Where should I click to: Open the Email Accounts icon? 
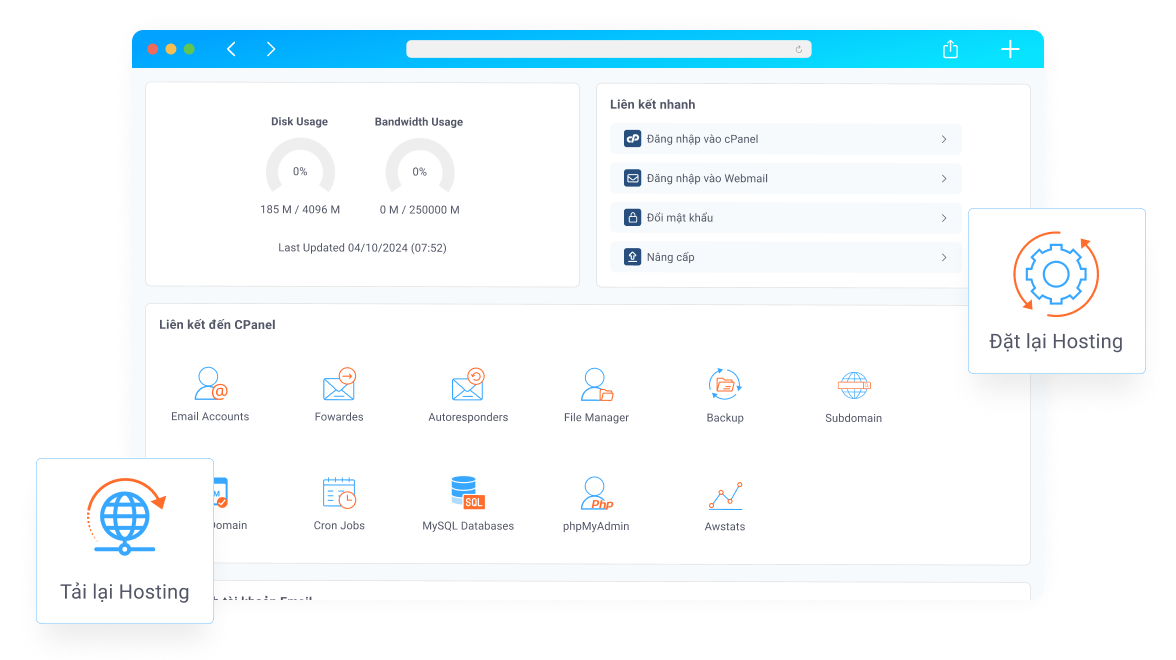(209, 383)
